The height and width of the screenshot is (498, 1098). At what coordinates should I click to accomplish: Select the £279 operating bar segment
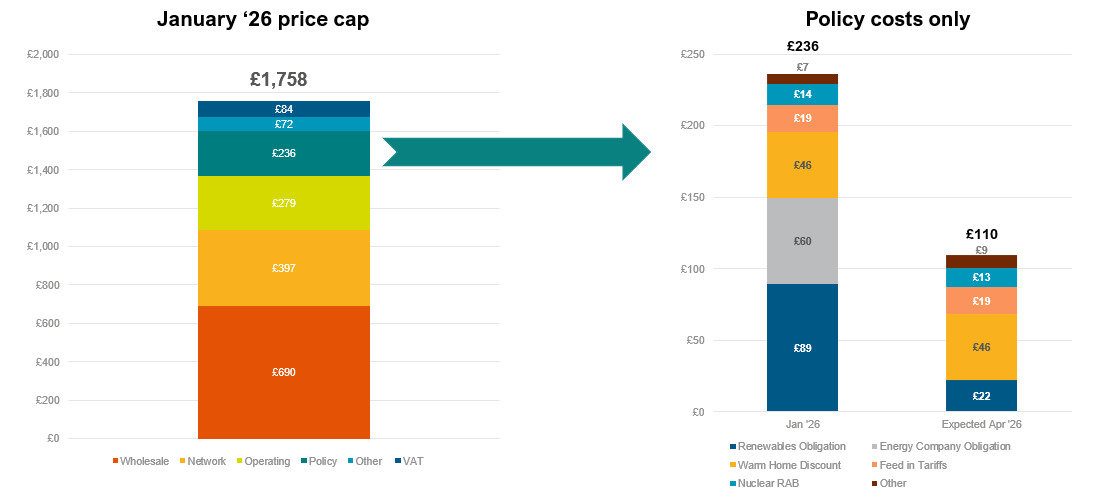tap(284, 203)
